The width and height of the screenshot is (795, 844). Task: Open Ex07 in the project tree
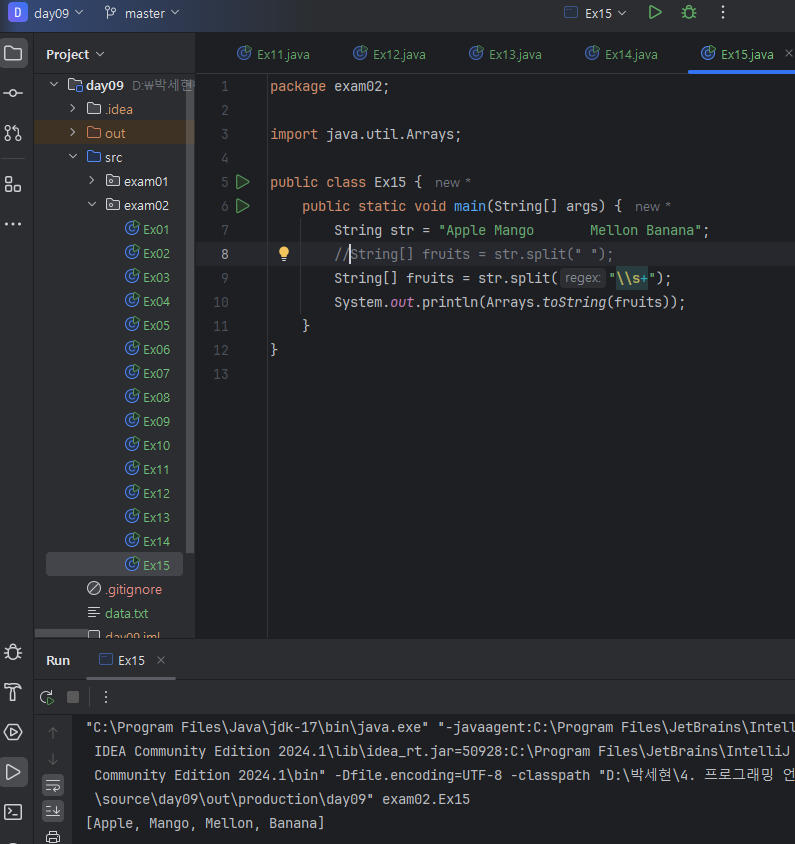[x=156, y=373]
